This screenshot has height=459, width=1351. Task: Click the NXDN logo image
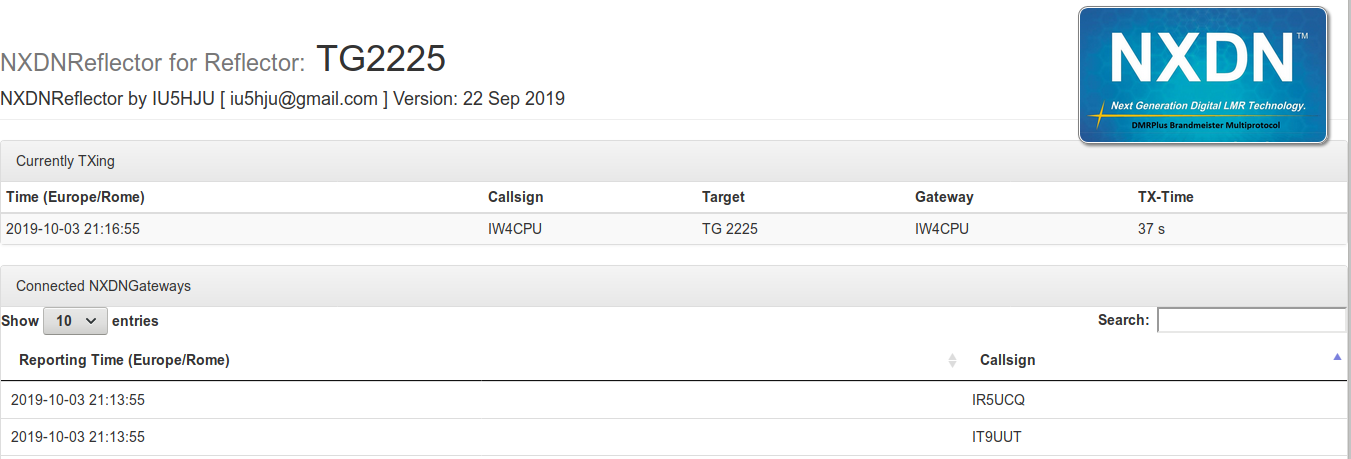click(x=1203, y=75)
